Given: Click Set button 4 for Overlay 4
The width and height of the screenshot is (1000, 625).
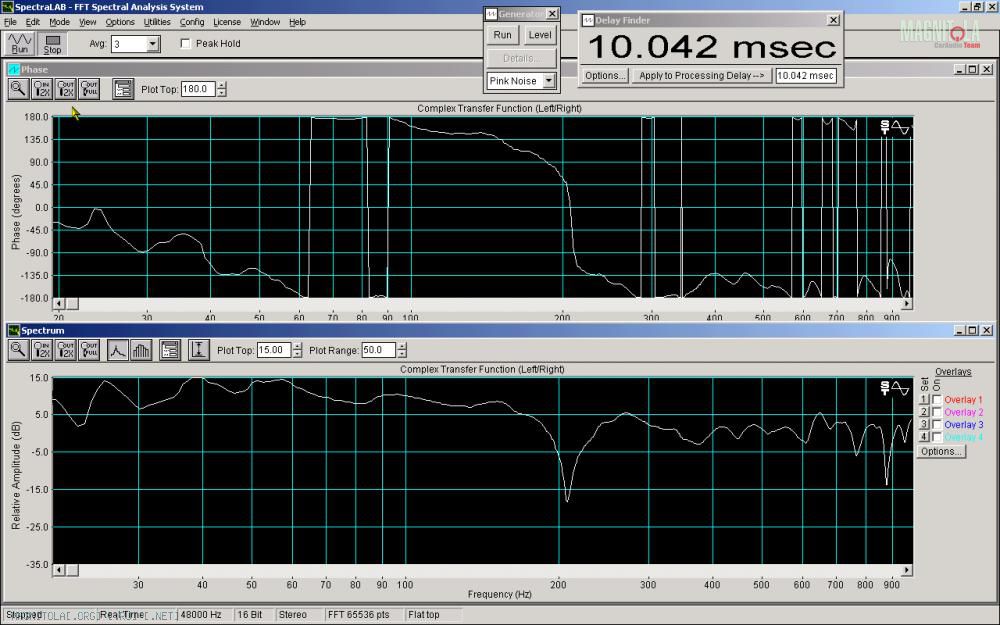Looking at the screenshot, I should [923, 437].
